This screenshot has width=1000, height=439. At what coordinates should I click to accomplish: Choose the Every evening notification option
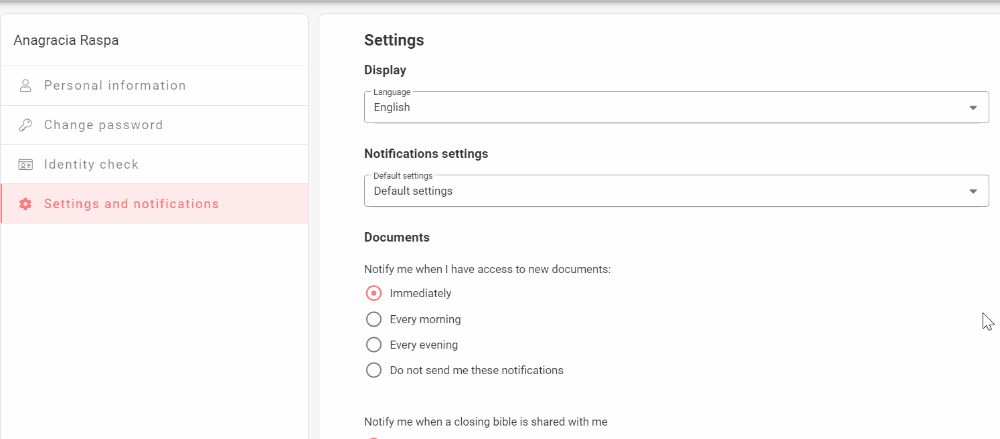click(374, 345)
